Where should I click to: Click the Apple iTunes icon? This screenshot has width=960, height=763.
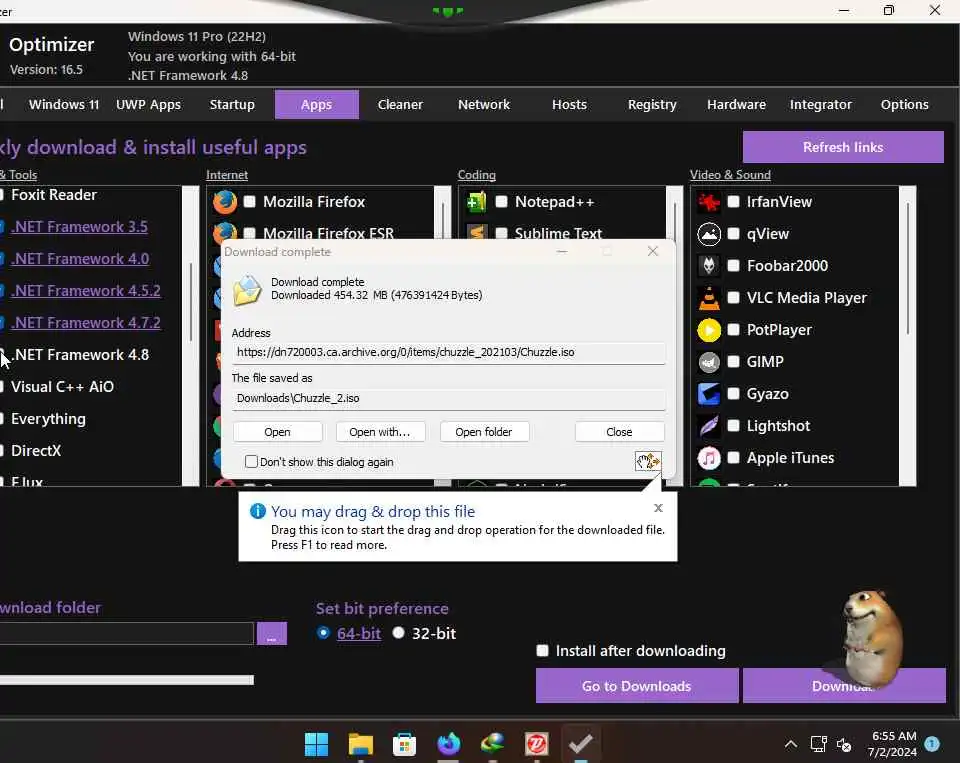tap(709, 457)
